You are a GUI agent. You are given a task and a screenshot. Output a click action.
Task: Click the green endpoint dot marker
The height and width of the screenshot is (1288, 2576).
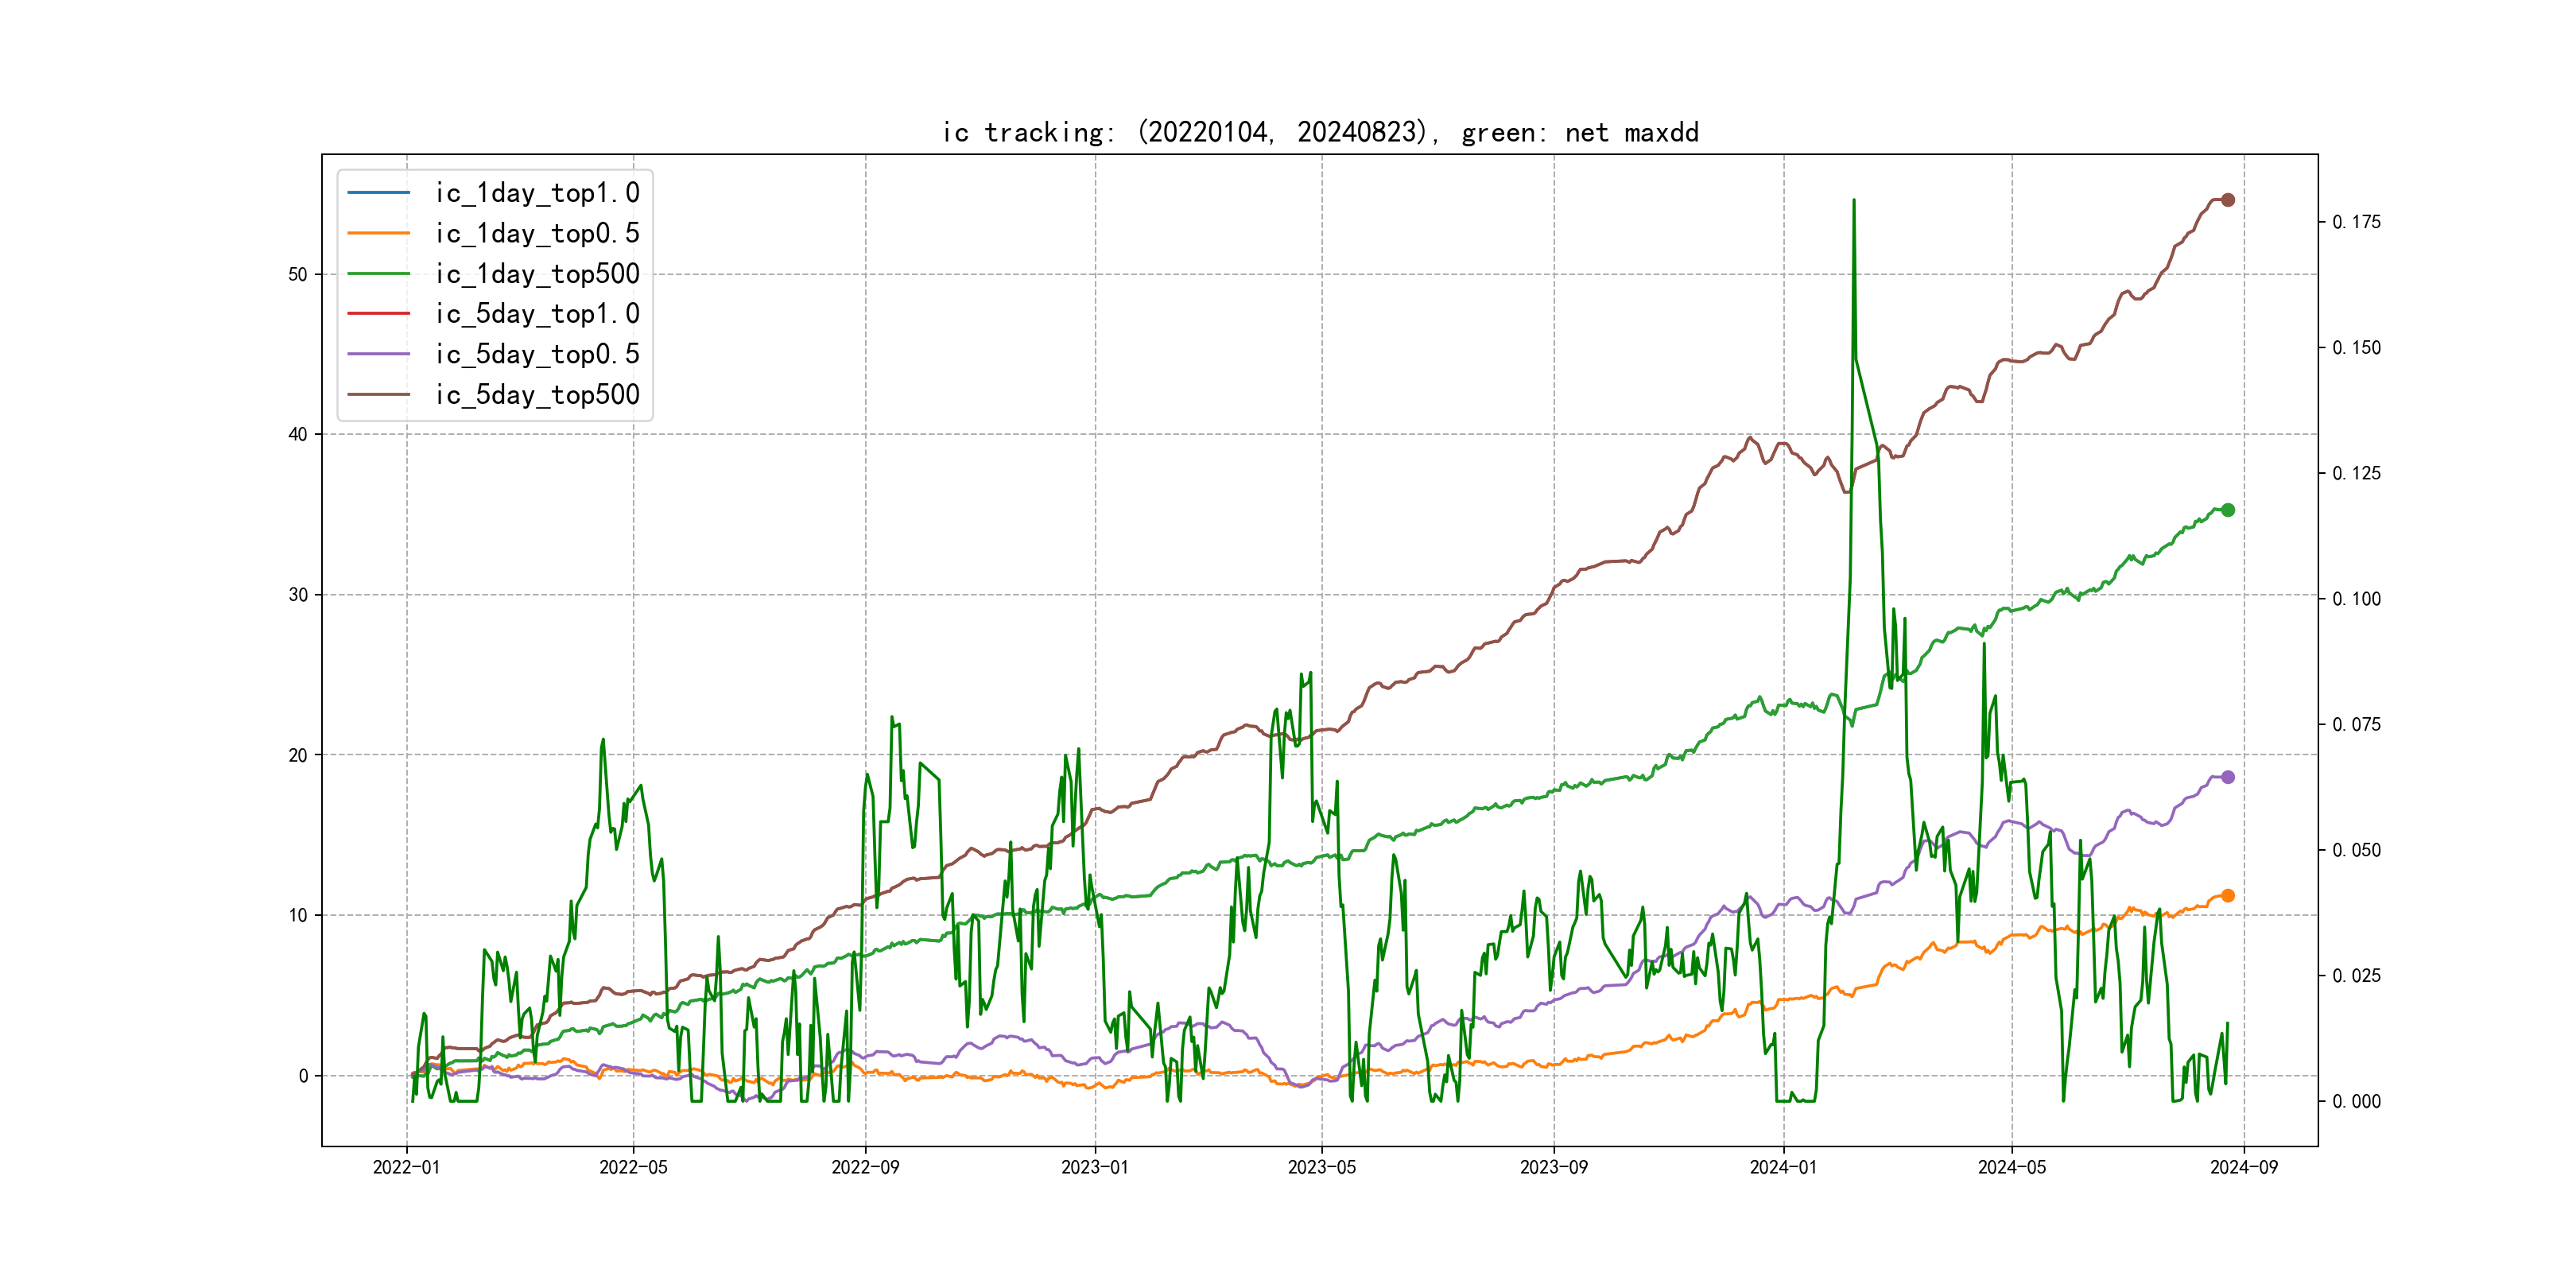[2228, 510]
